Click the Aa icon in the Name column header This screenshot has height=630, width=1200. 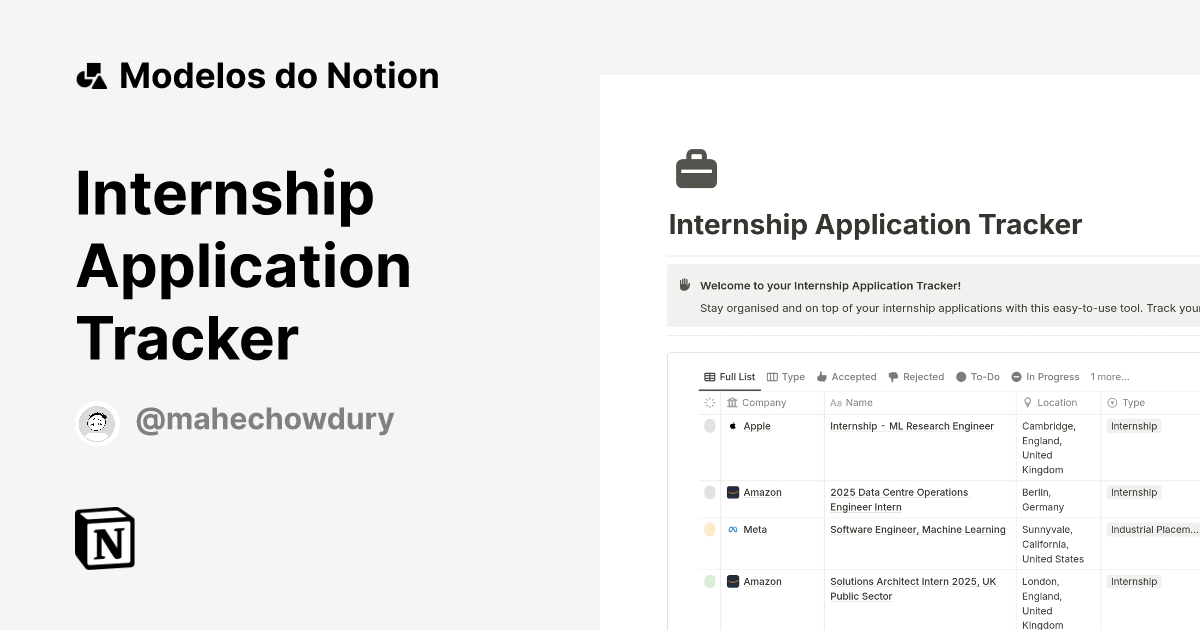click(838, 402)
